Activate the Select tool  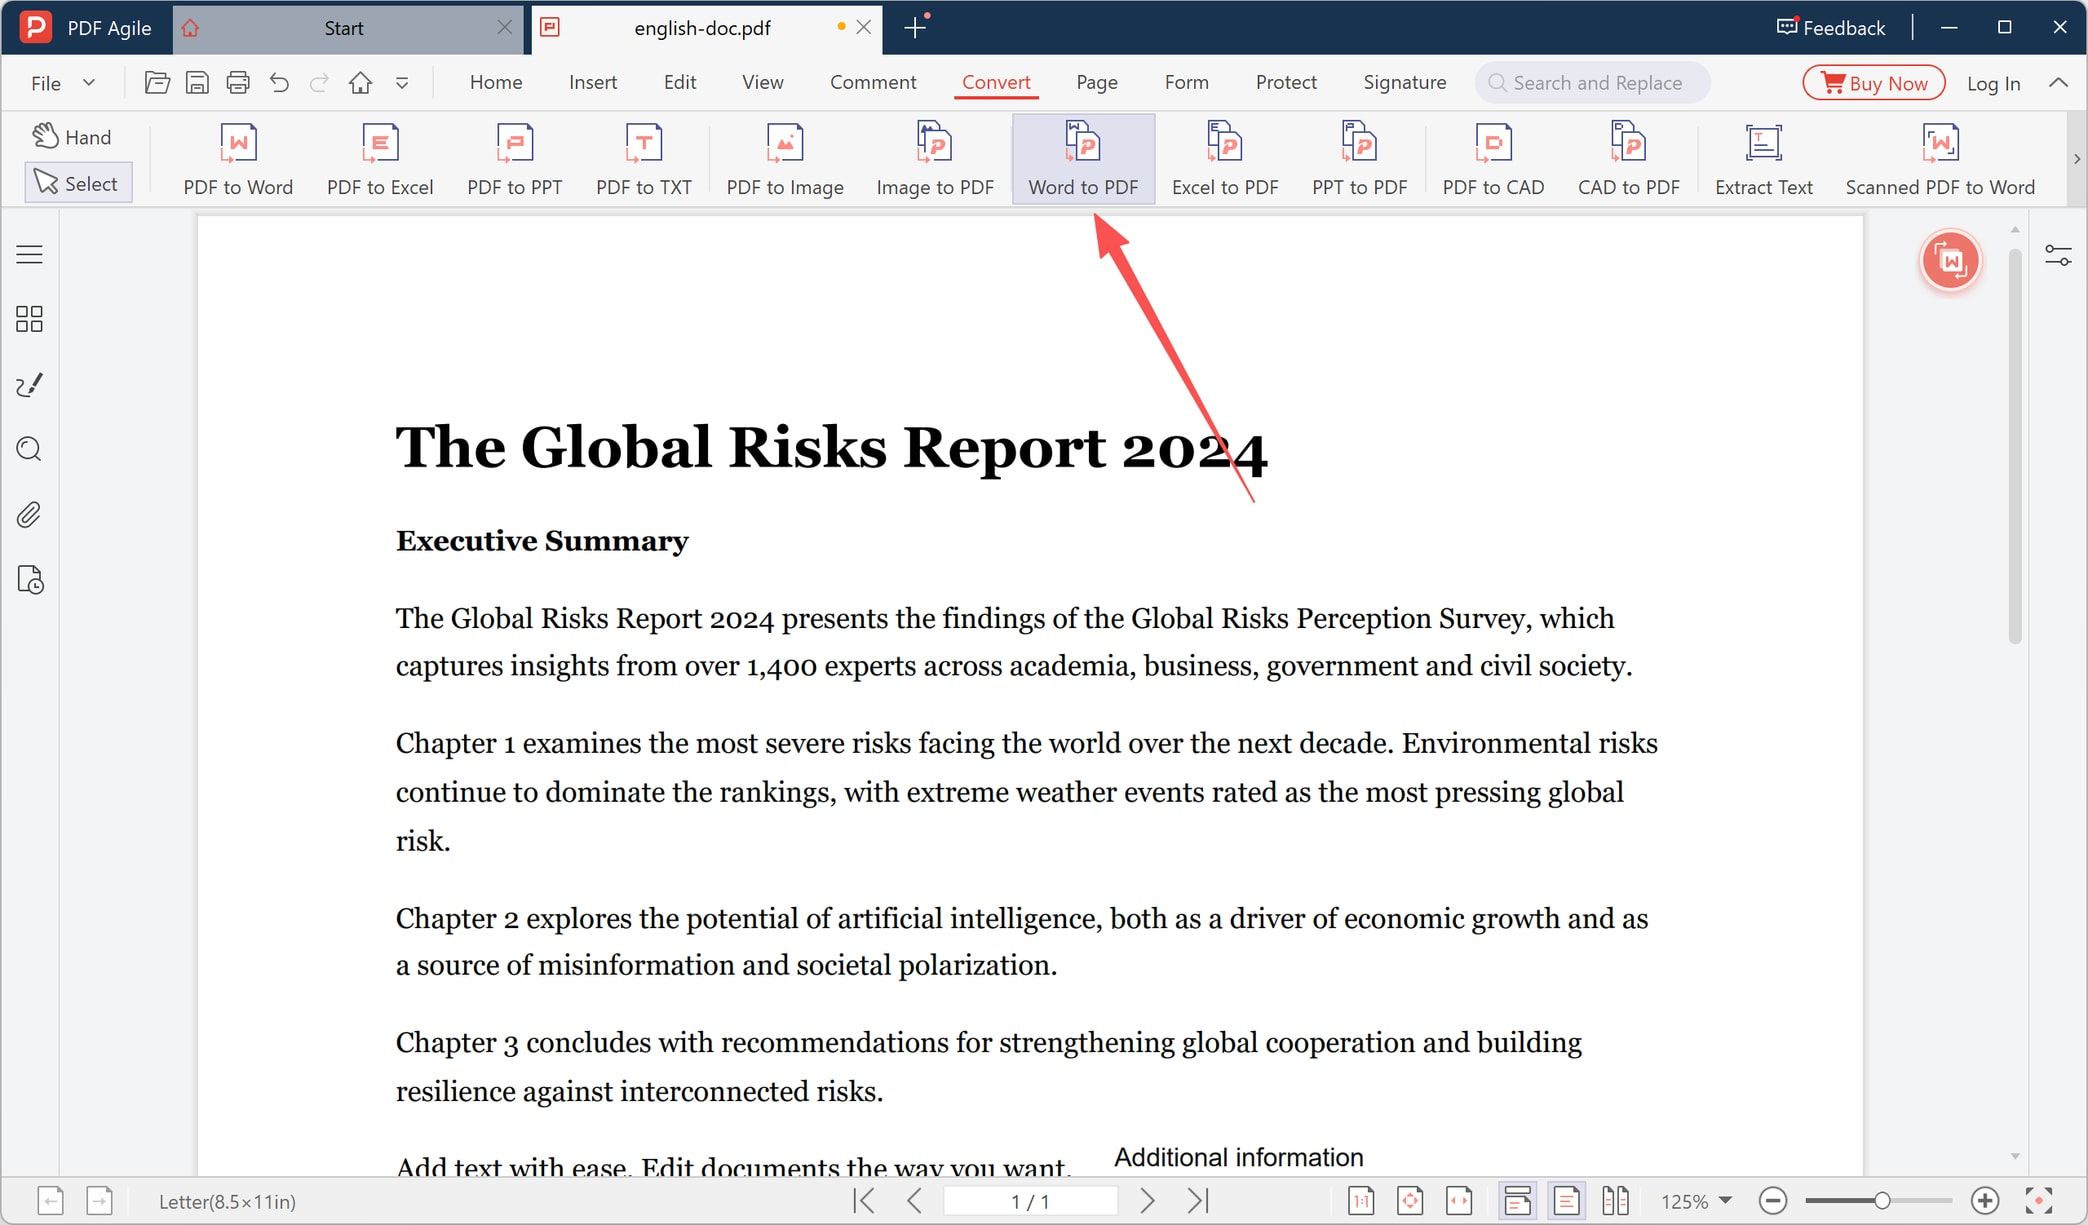[x=78, y=183]
